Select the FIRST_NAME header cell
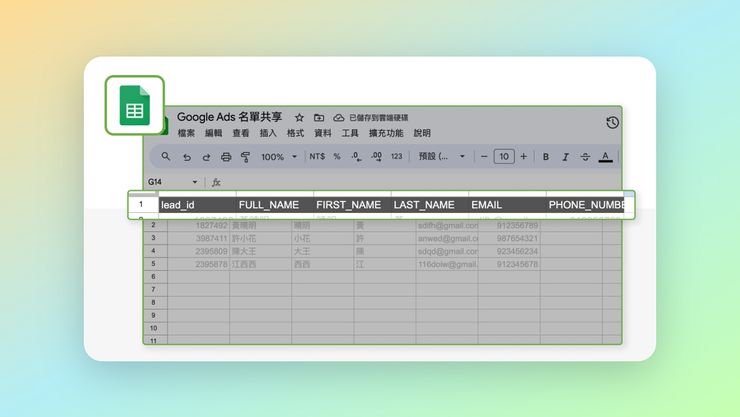Screen dimensions: 740x417 [x=352, y=205]
